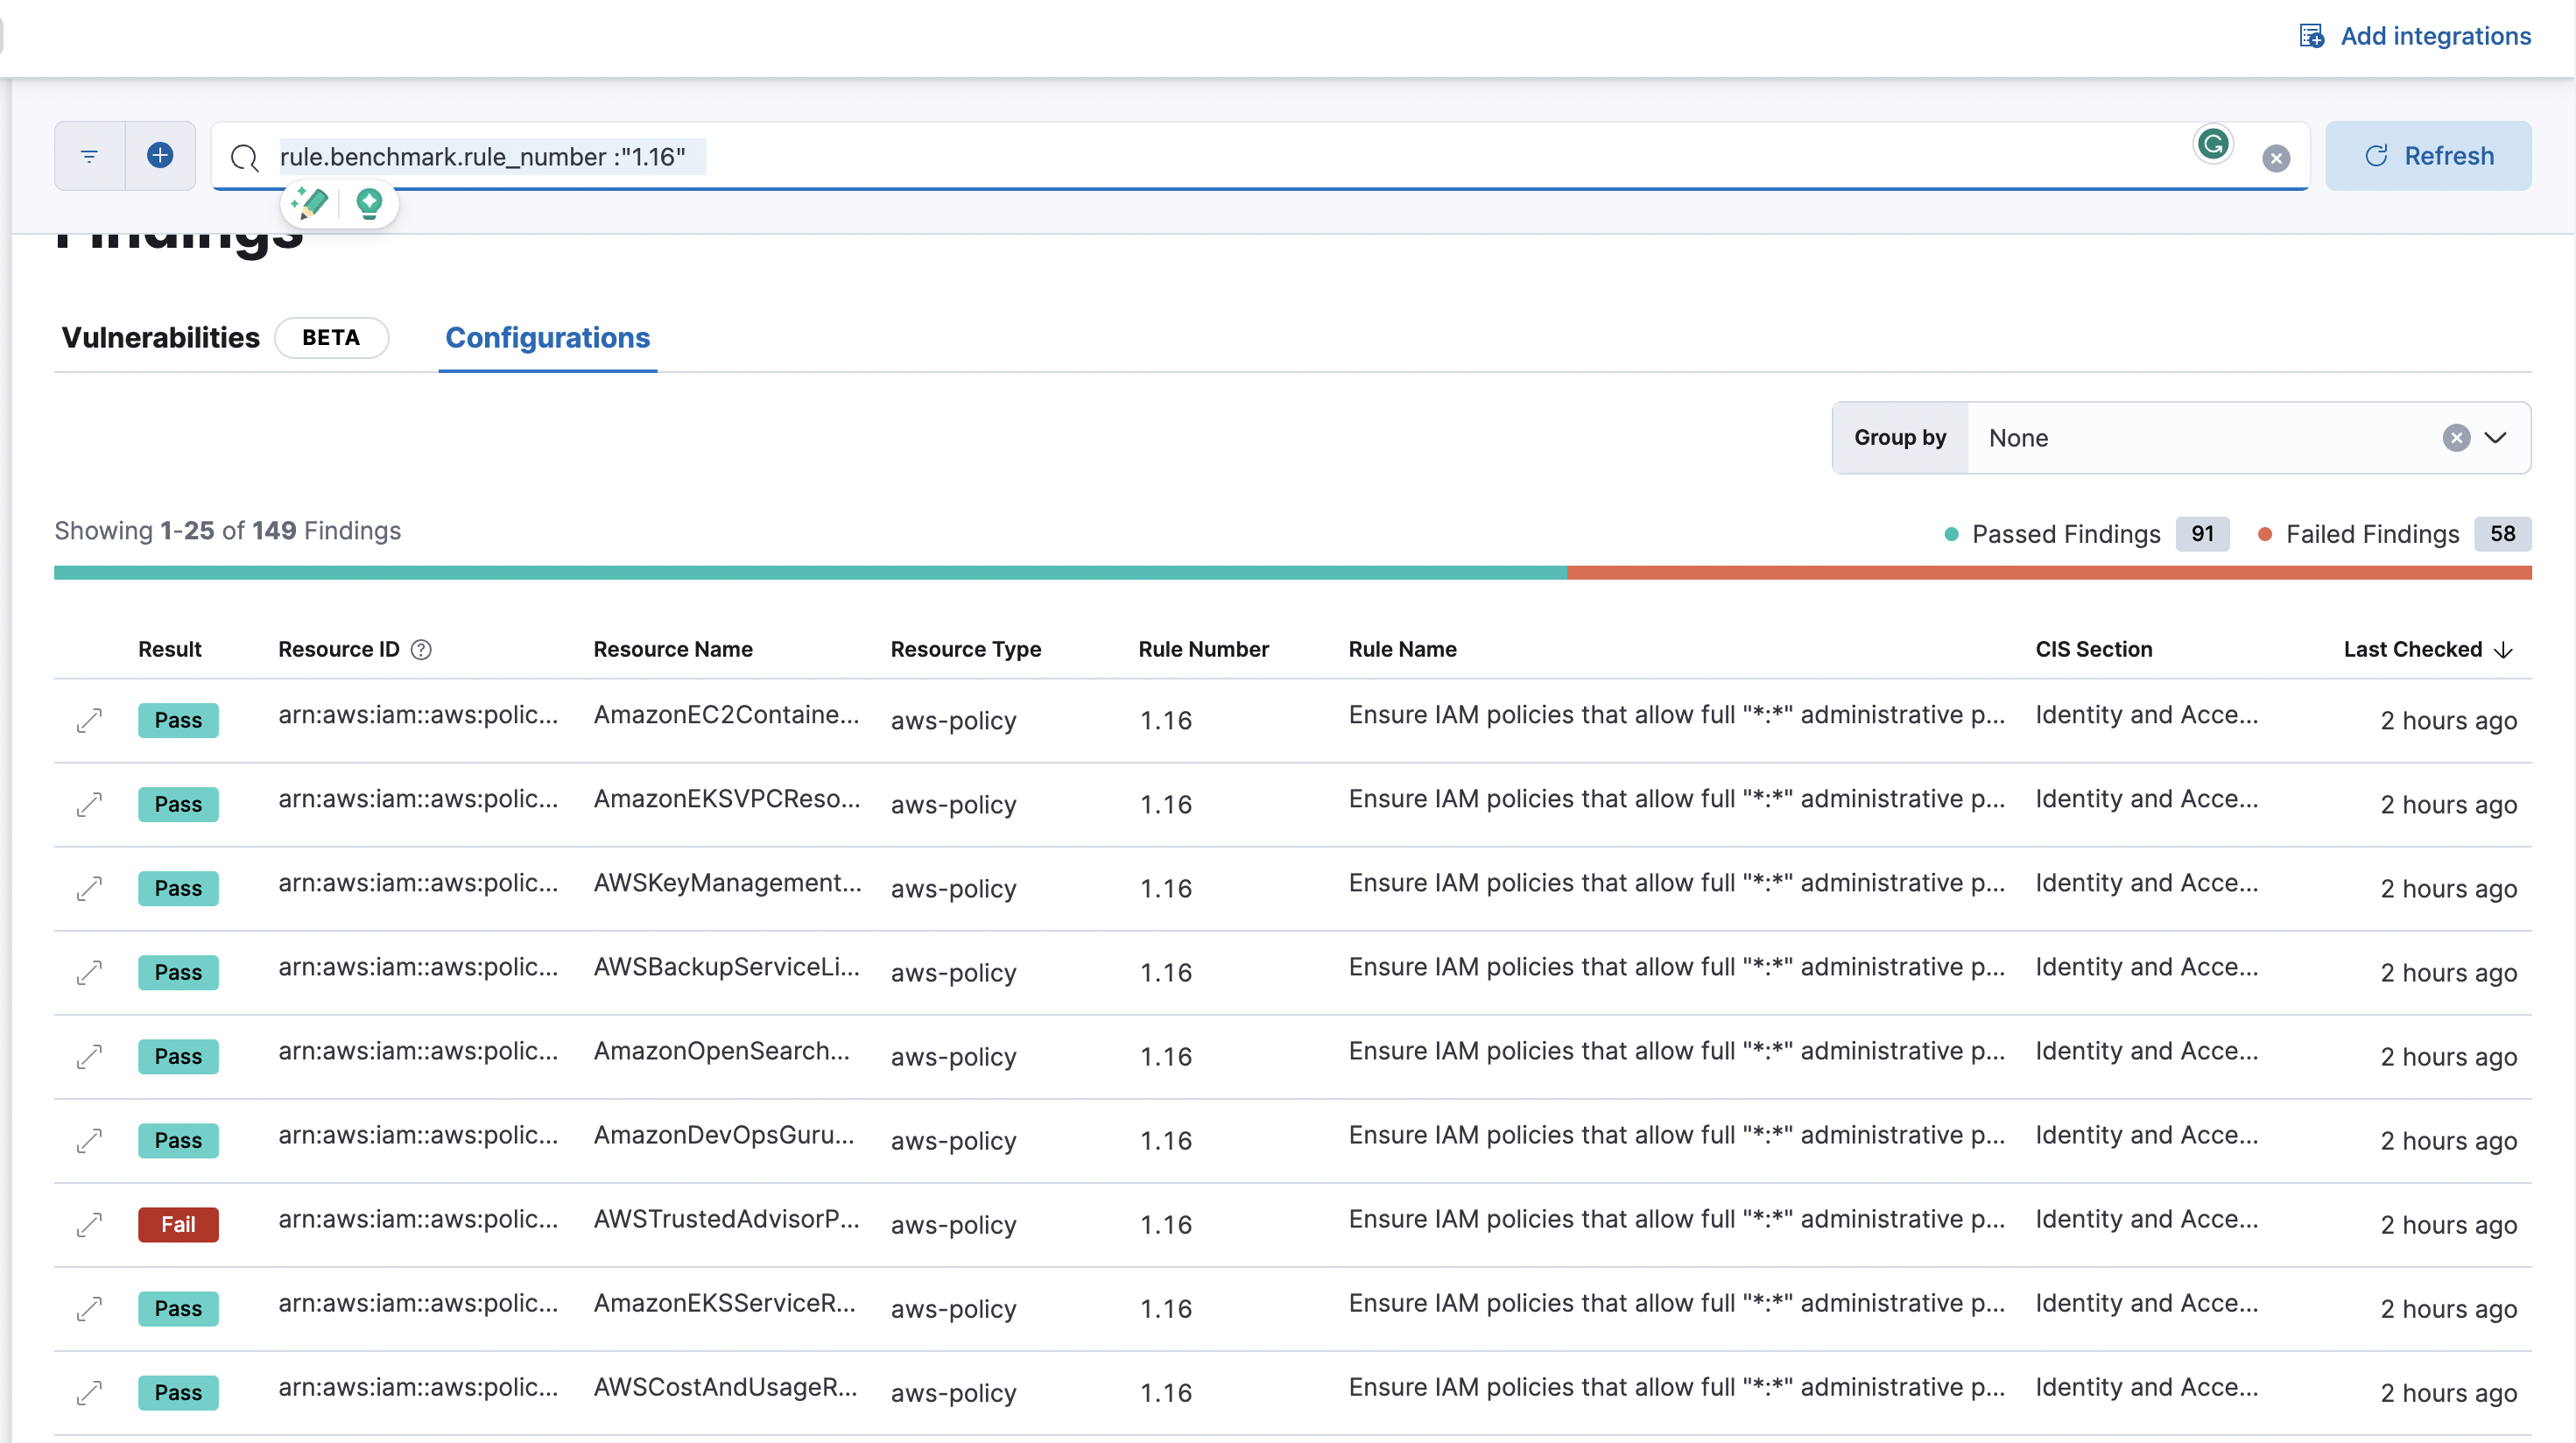Click the Add integrations icon in the top bar
This screenshot has height=1443, width=2576.
(2311, 35)
